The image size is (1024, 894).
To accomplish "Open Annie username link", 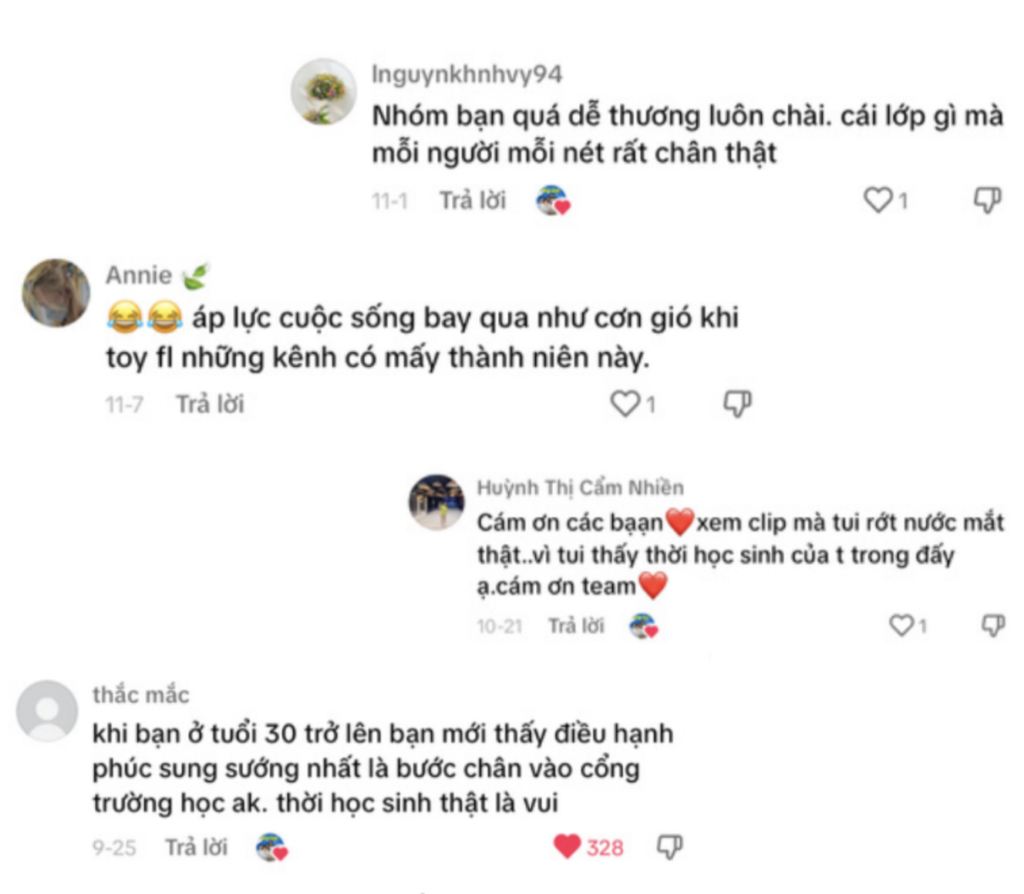I will [138, 276].
